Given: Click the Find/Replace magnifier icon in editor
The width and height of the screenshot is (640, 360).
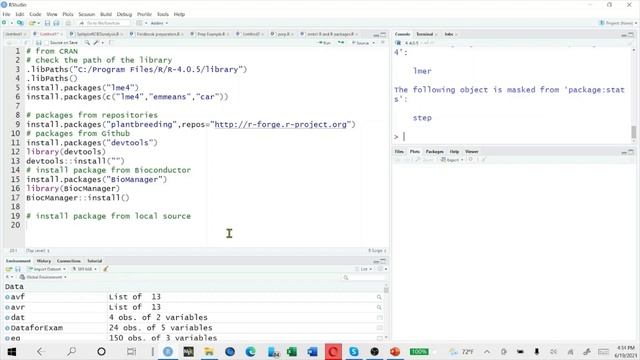Looking at the screenshot, I should click(87, 43).
